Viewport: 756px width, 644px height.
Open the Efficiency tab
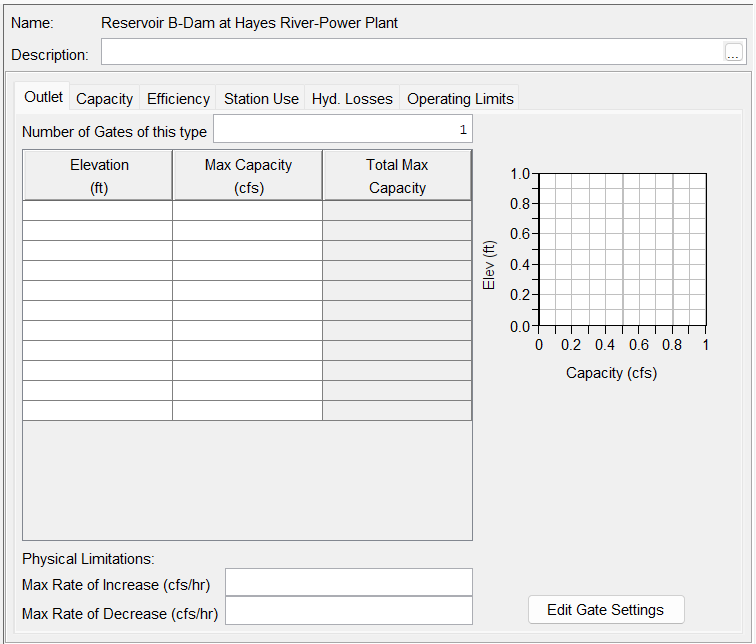(178, 98)
